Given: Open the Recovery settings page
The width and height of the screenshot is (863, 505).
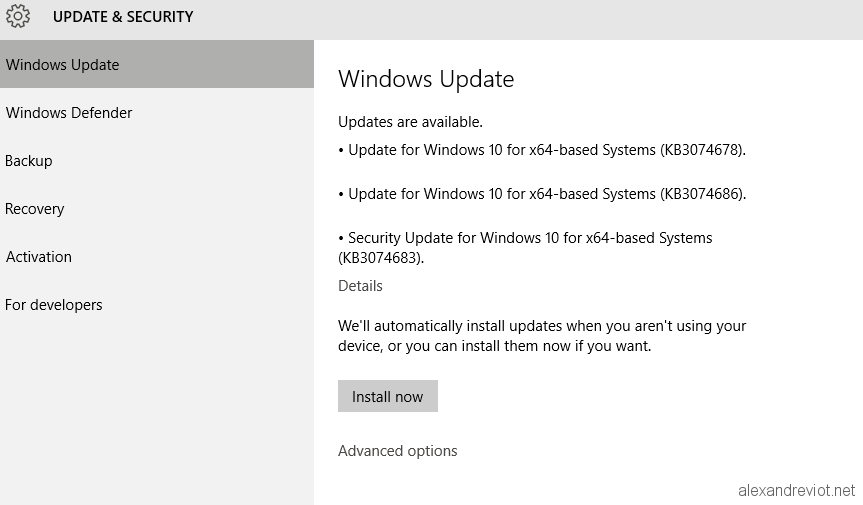Looking at the screenshot, I should (x=157, y=209).
